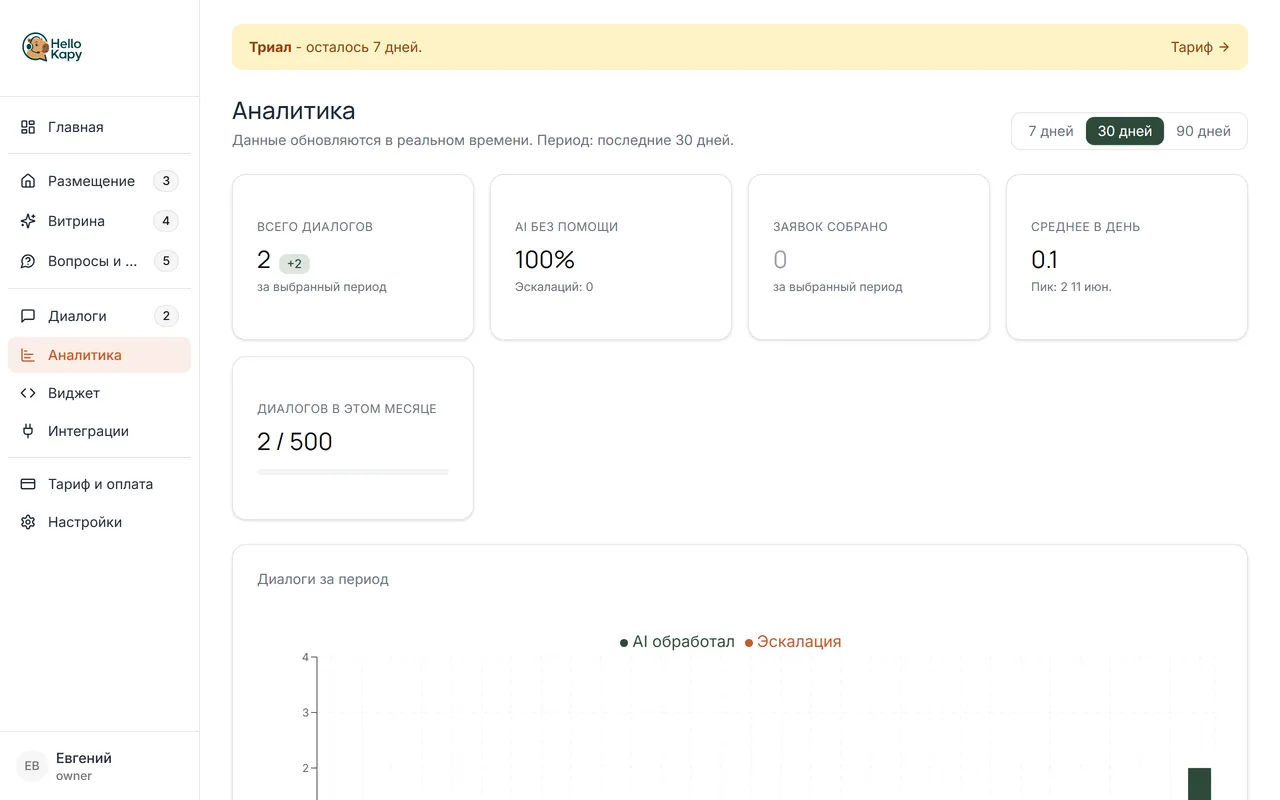This screenshot has height=800, width=1280.
Task: Click the Витрина badge showing 4
Action: click(x=166, y=221)
